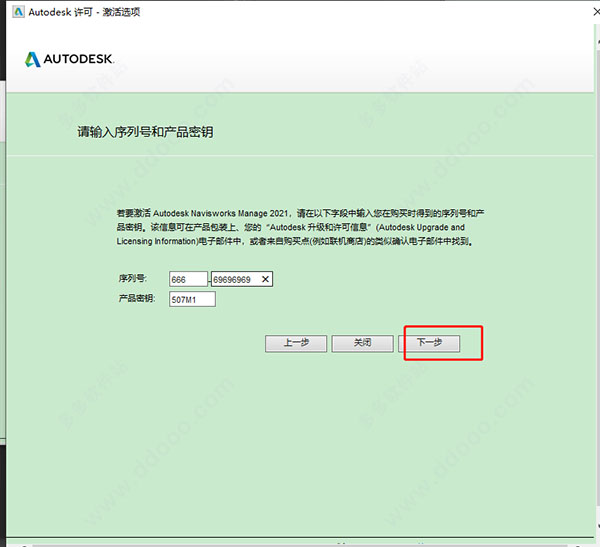Screen dimensions: 600x547
Task: Focus the serial number prefix field 666
Action: [x=188, y=279]
